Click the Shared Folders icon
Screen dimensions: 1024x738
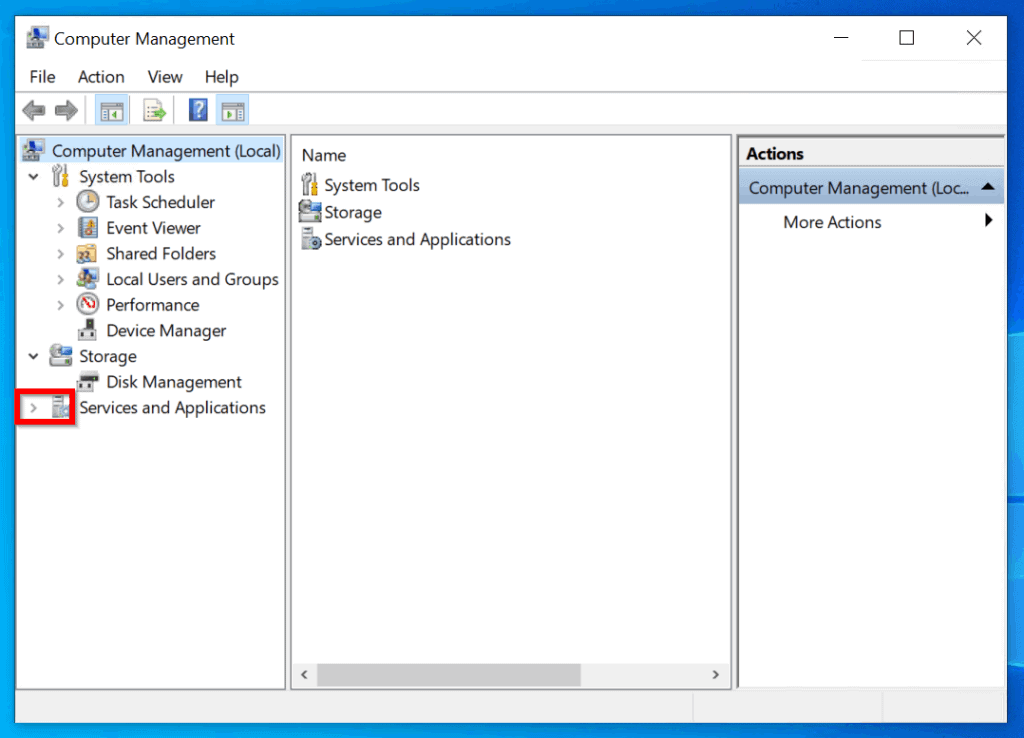pos(87,253)
